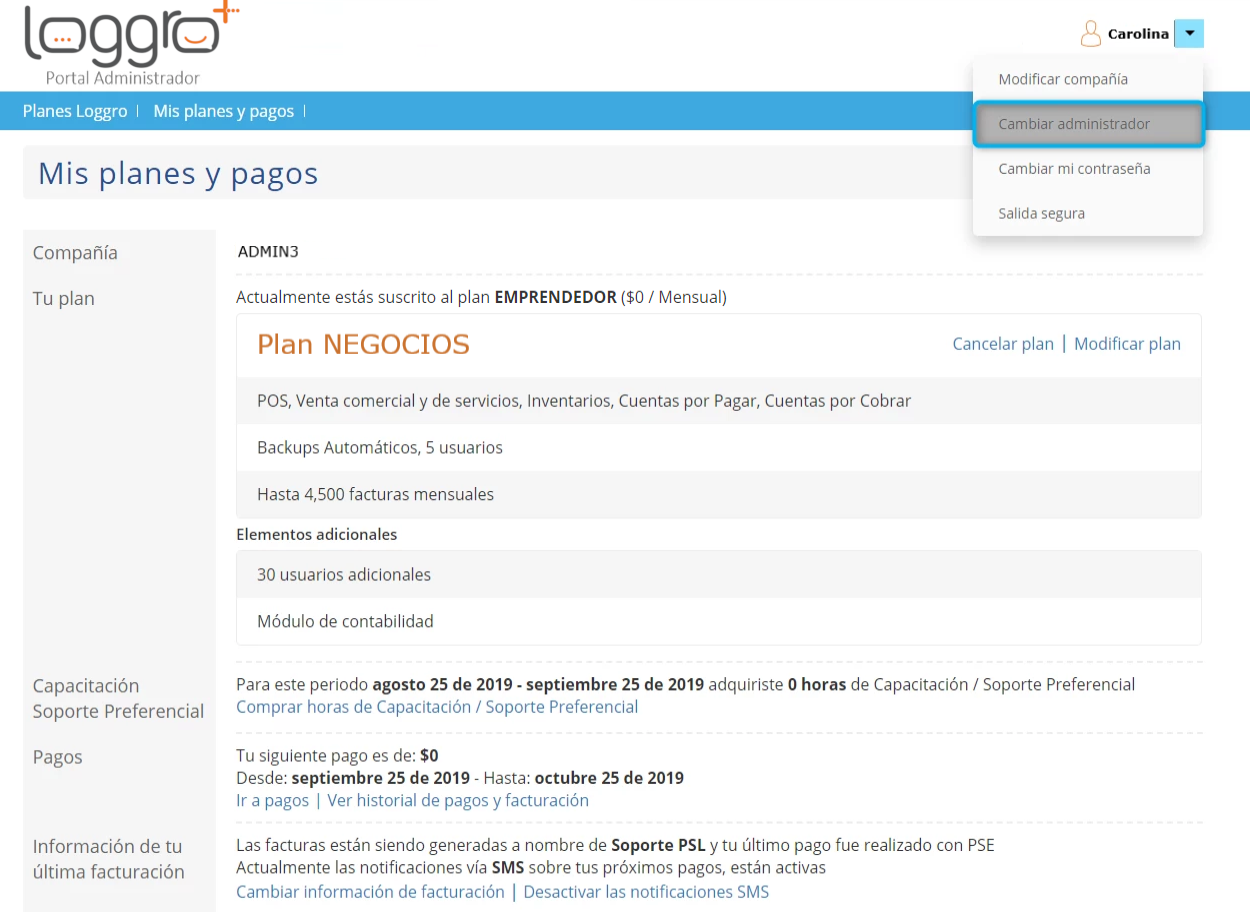Screen dimensions: 1250x912
Task: Choose Cambiar administrador menu option
Action: (1074, 124)
